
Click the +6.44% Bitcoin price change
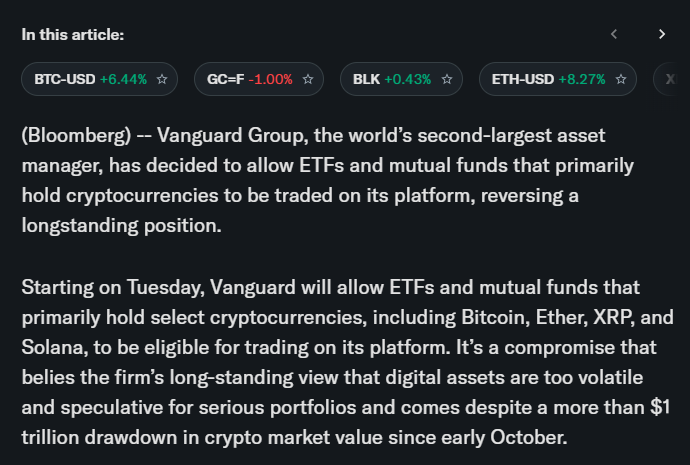[123, 79]
